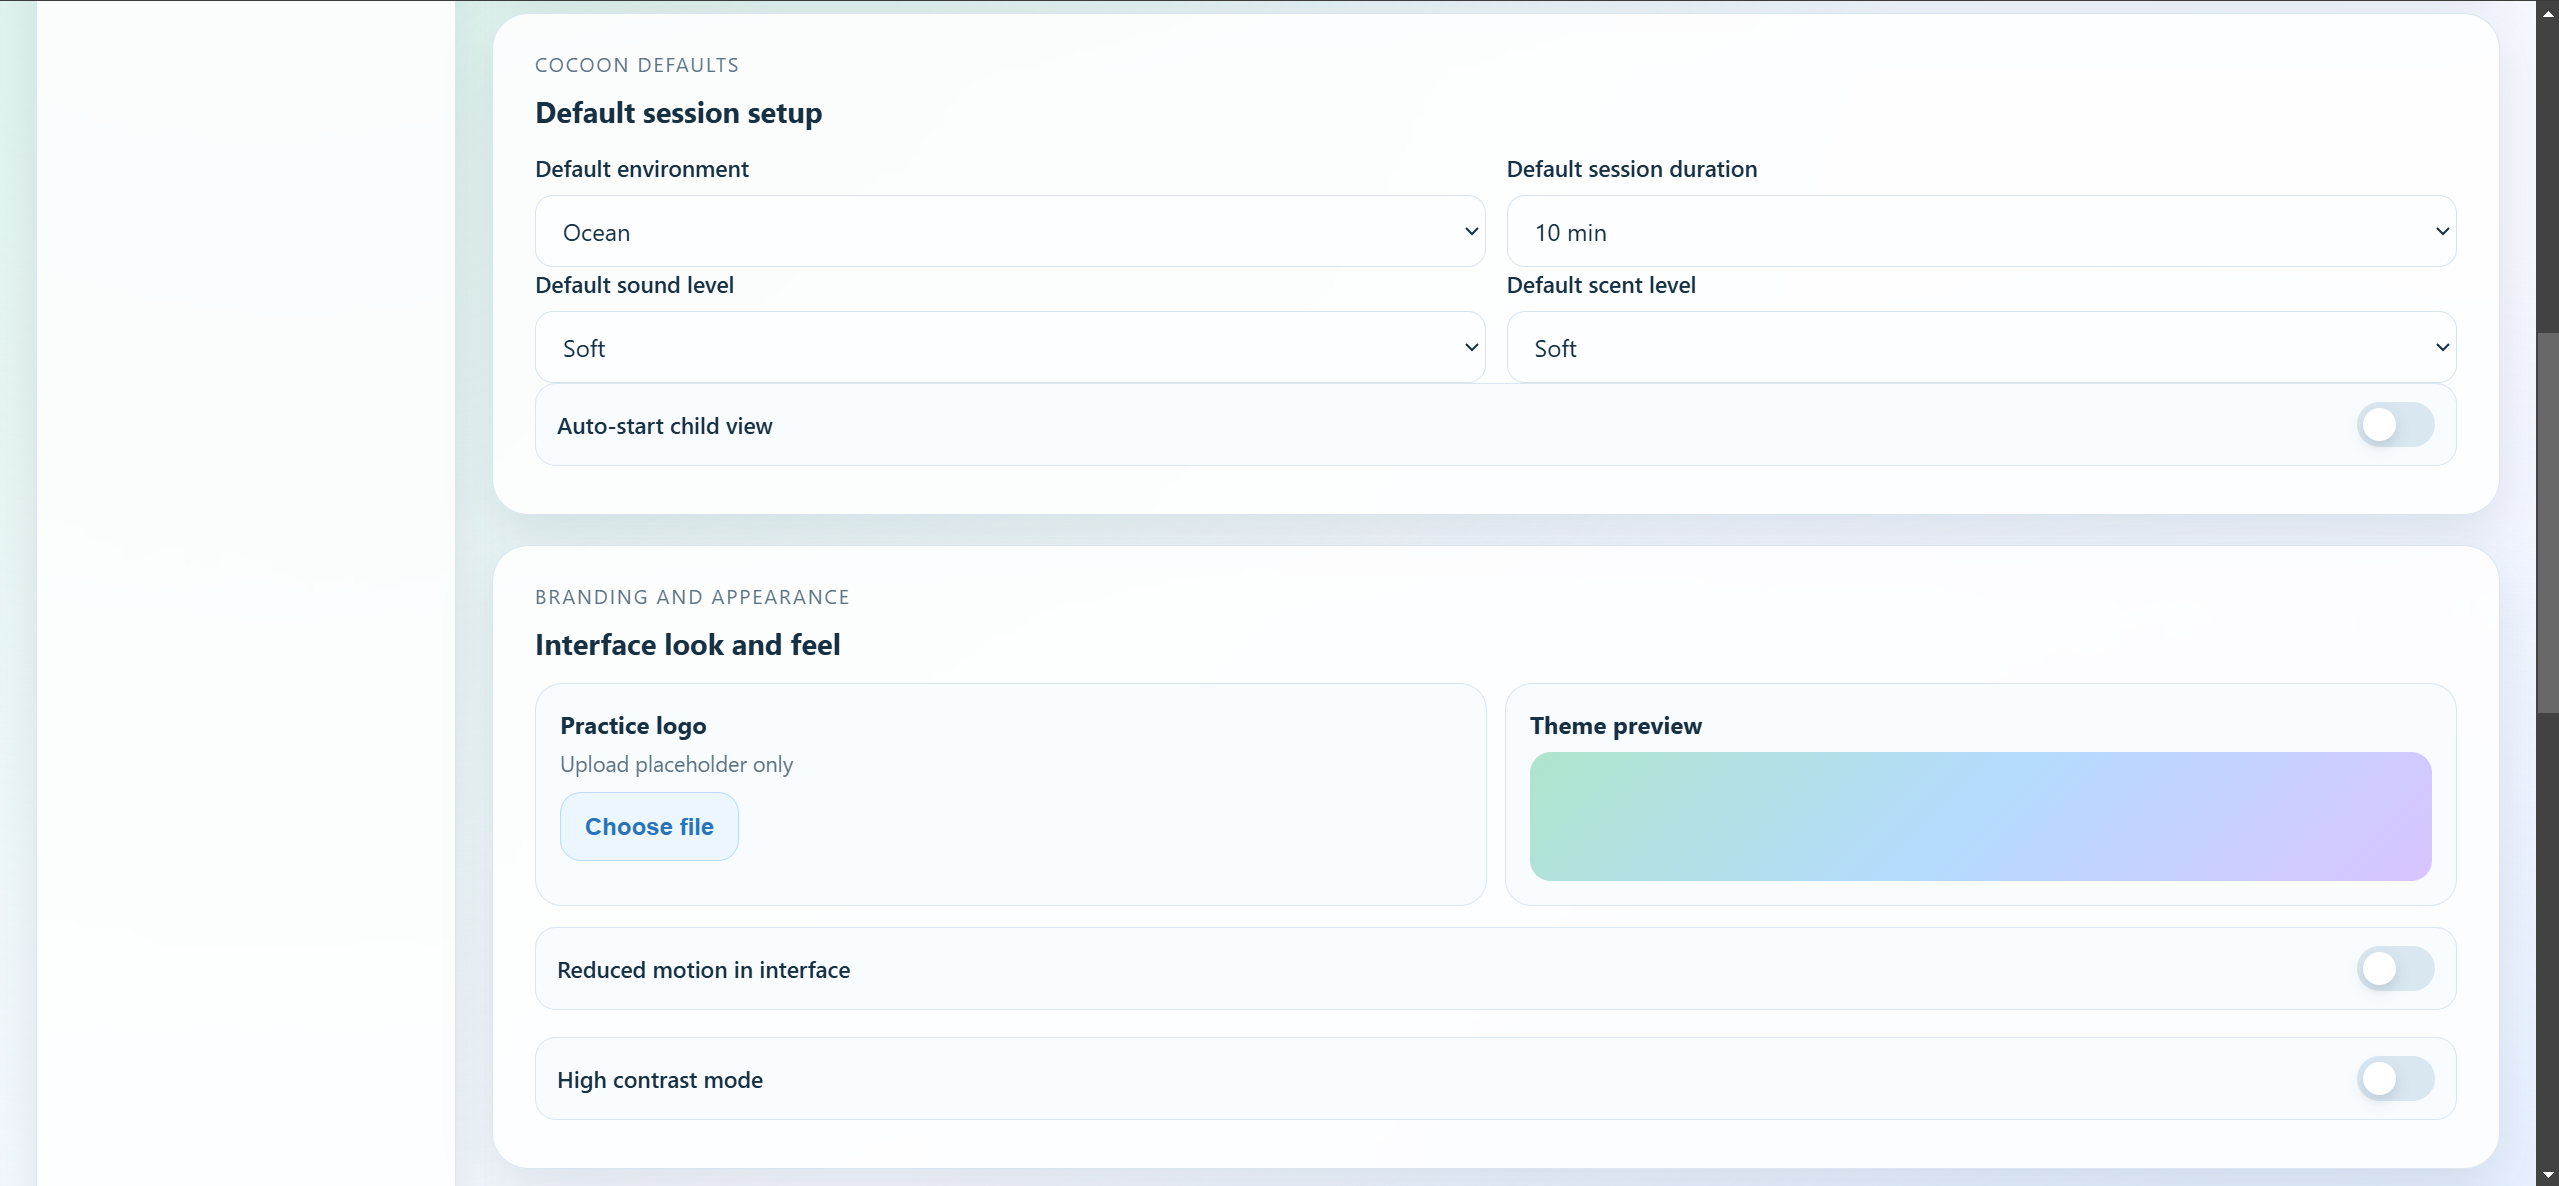
Task: Click the Practice logo heading
Action: pos(633,726)
